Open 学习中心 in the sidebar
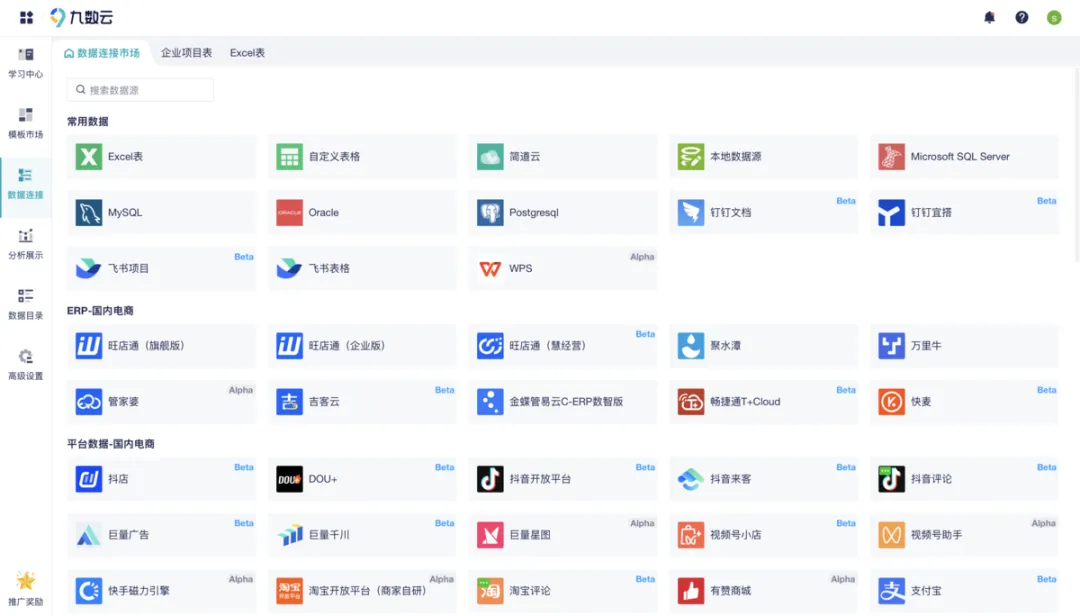Viewport: 1080px width, 616px height. click(x=26, y=62)
